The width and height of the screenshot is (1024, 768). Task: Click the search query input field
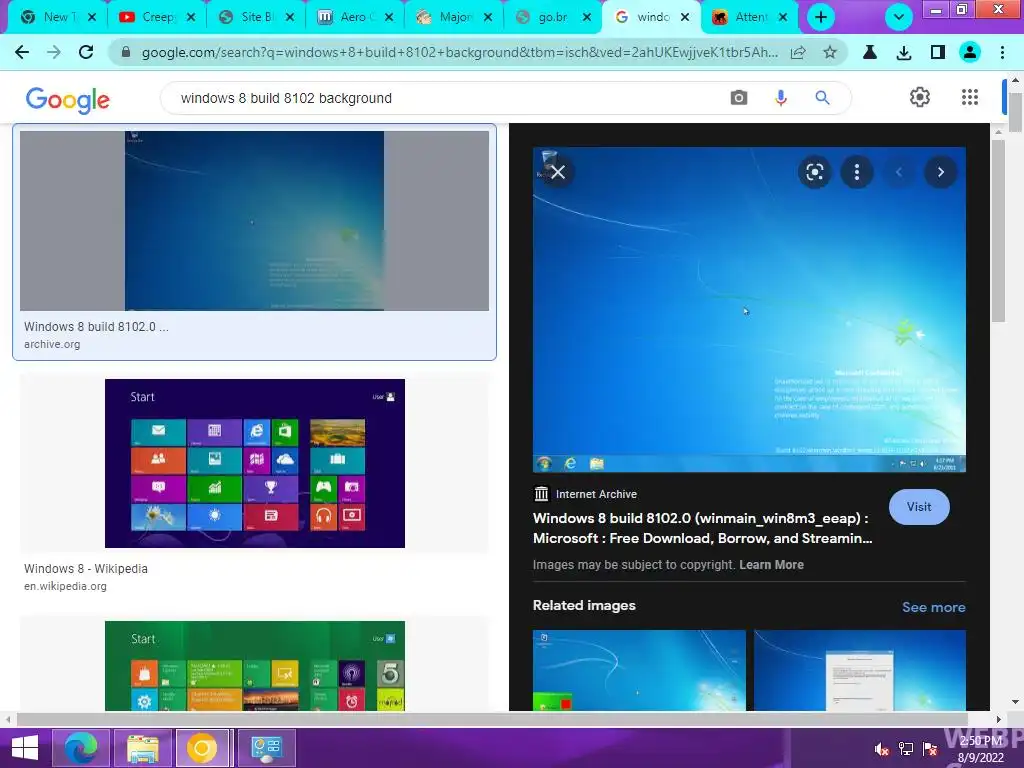(x=444, y=98)
